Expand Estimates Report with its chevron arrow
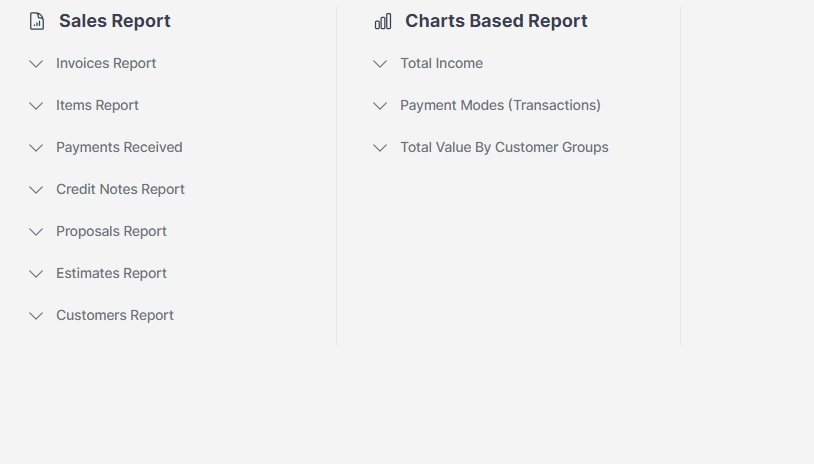Viewport: 814px width, 464px height. 36,274
